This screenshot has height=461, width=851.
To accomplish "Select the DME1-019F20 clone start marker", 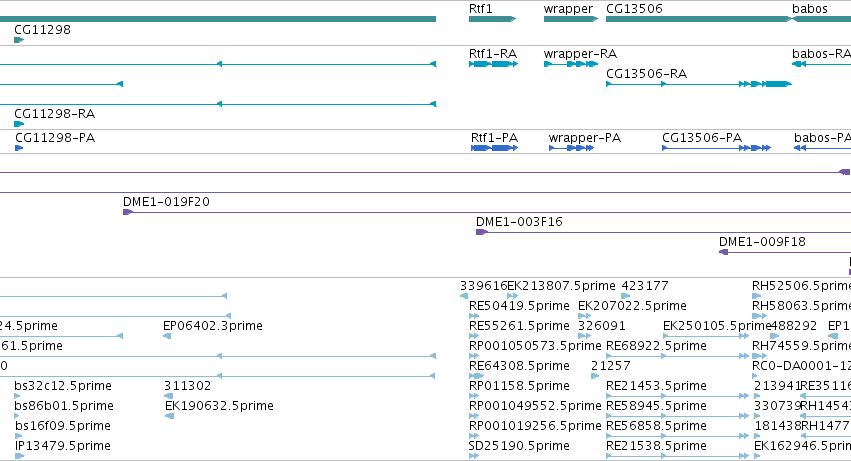I will [x=128, y=212].
